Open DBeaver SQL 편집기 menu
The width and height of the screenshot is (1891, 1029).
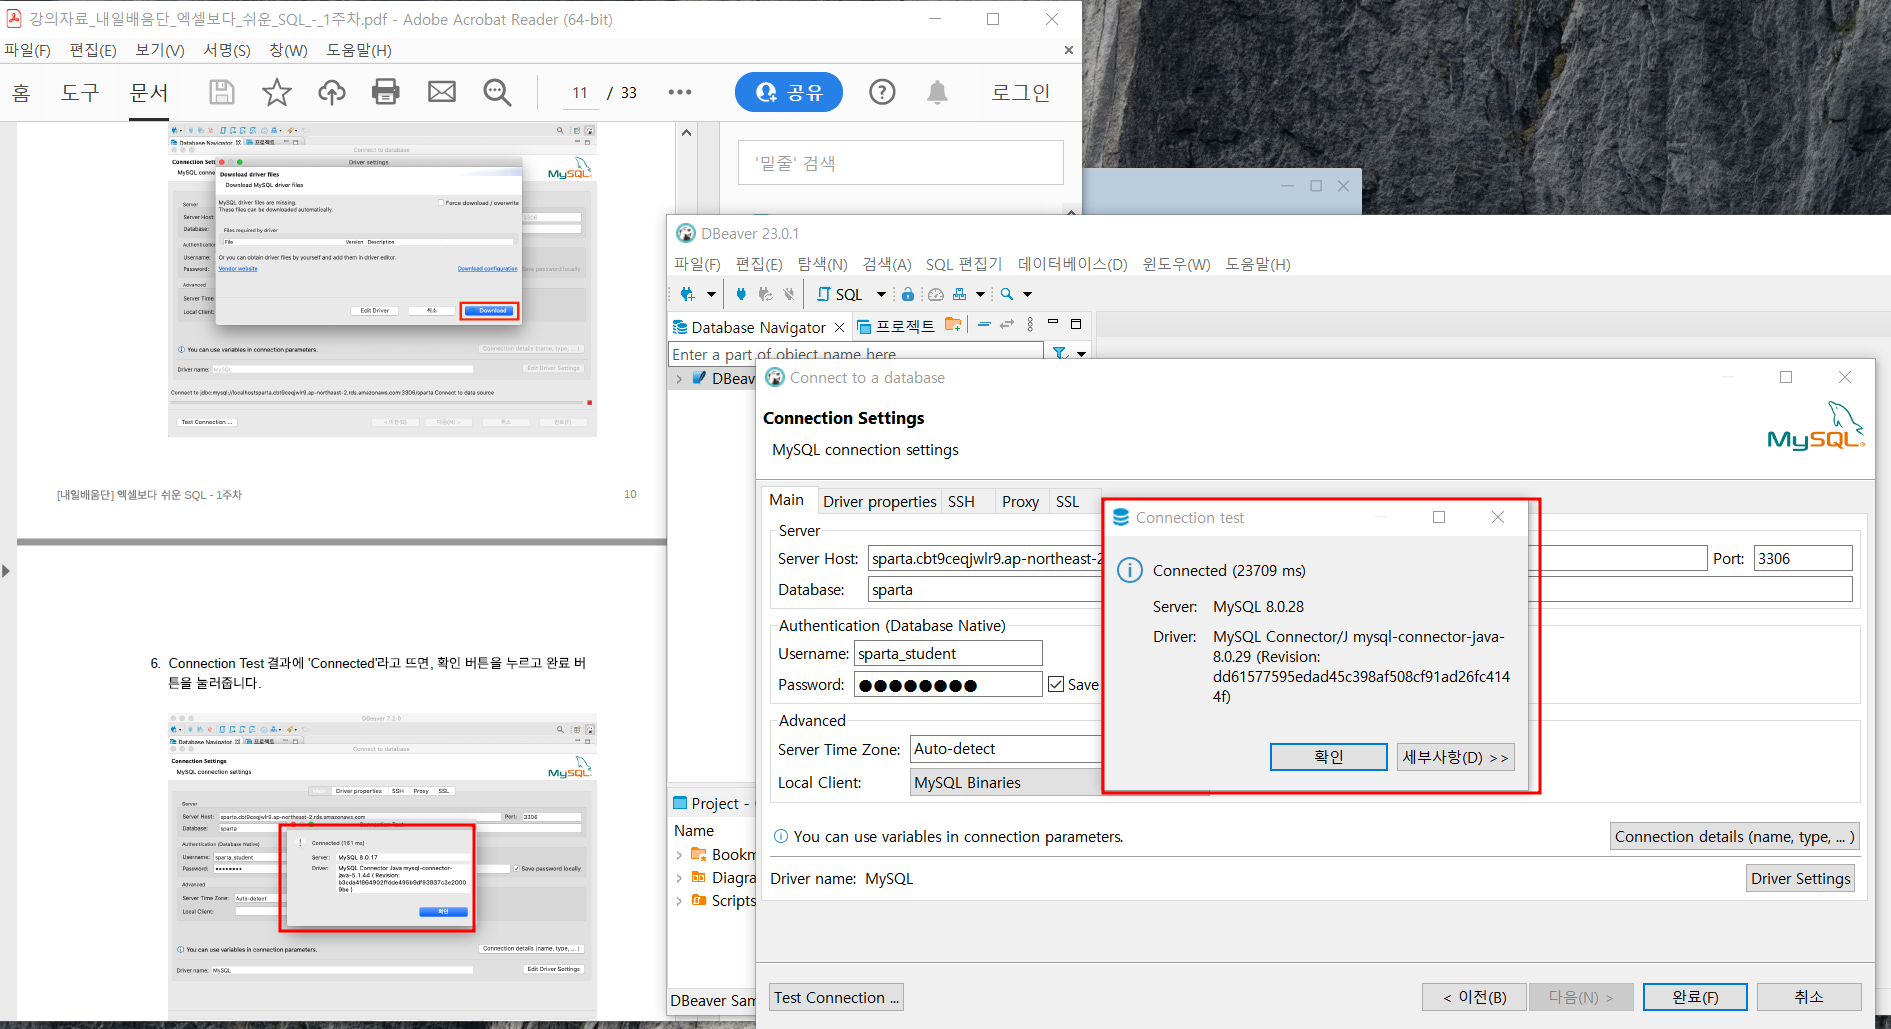tap(964, 264)
